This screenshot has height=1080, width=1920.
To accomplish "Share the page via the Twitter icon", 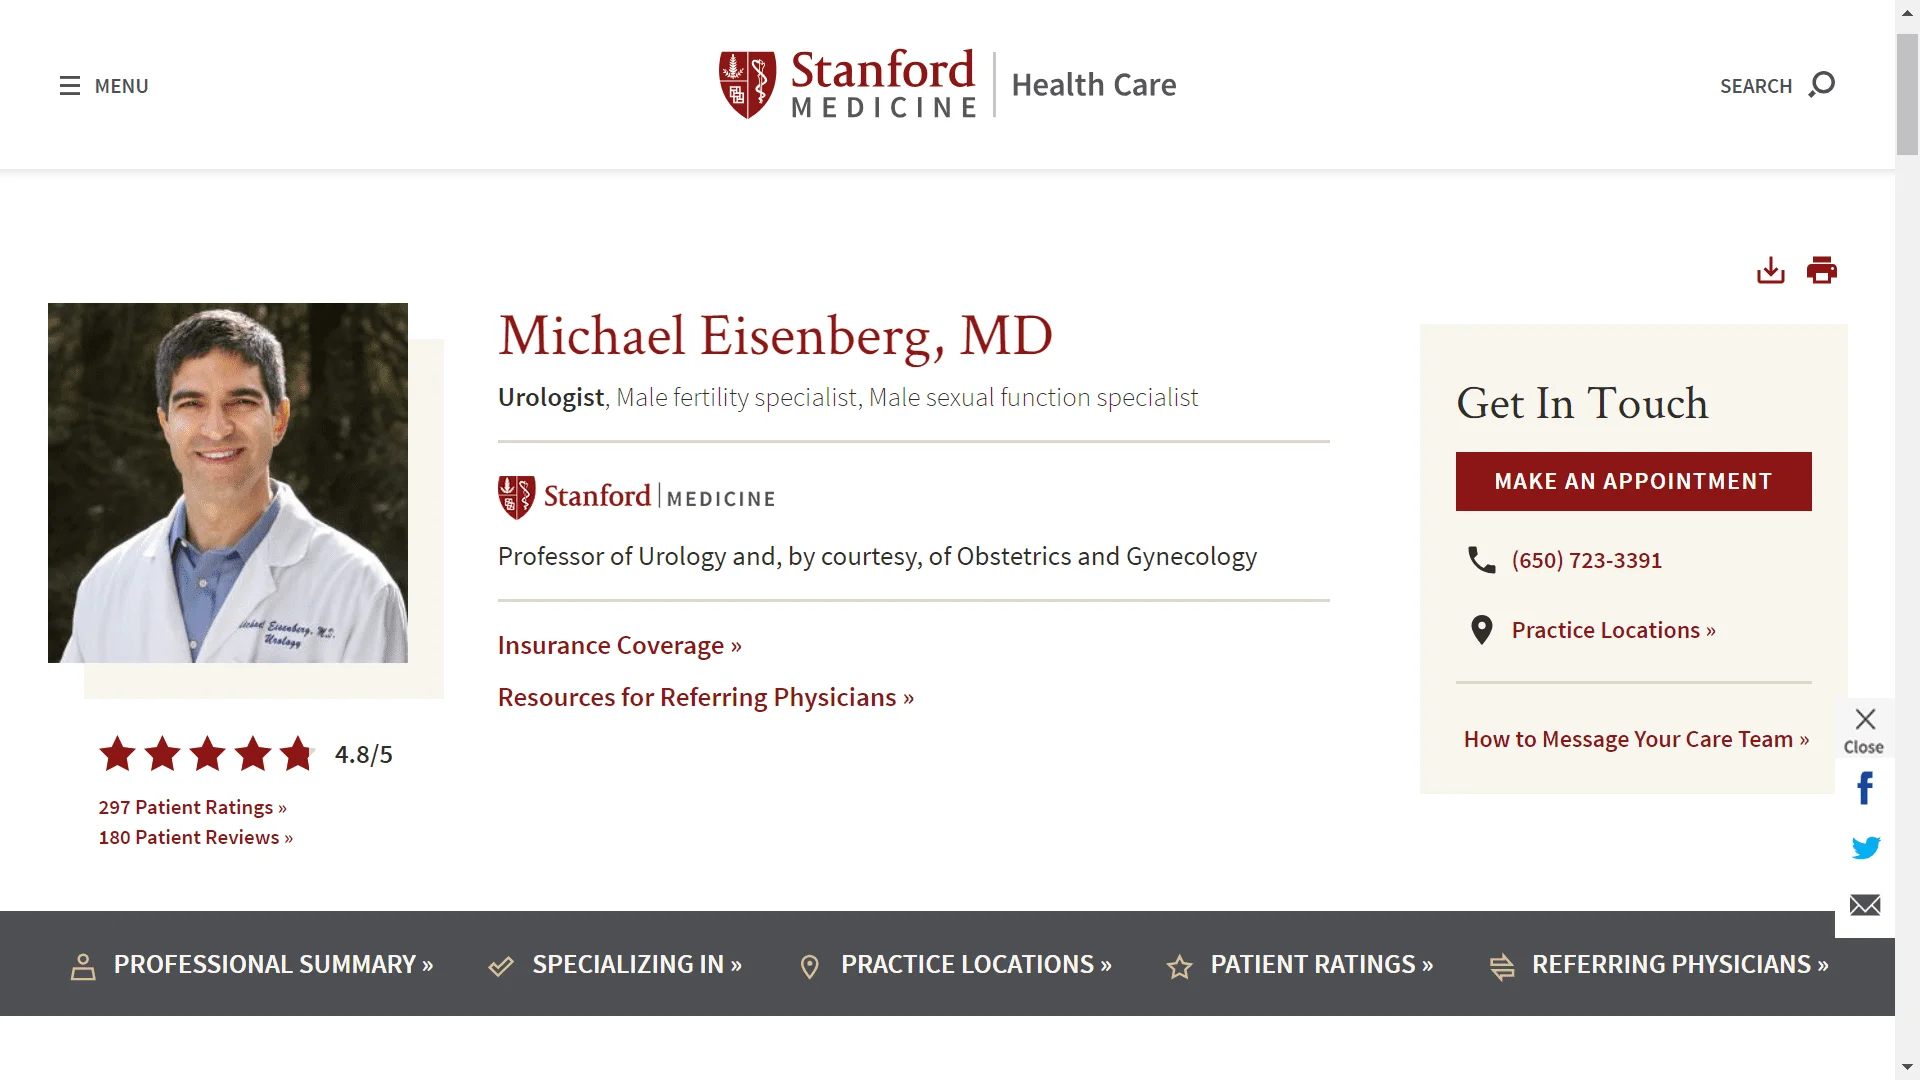I will (x=1864, y=847).
